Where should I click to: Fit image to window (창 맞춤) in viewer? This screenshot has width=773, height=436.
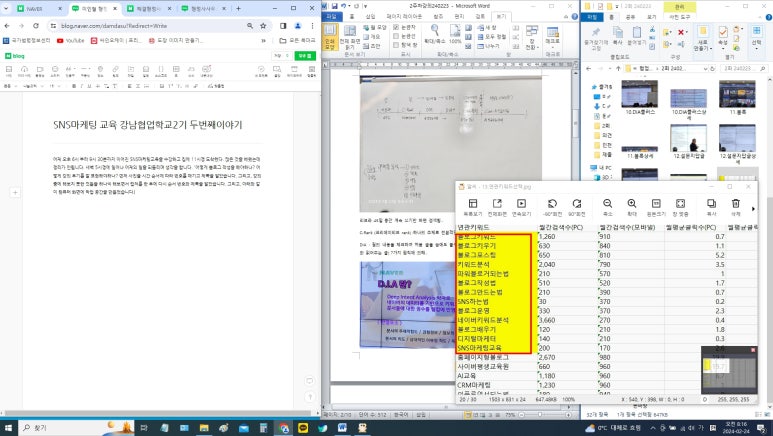[x=680, y=207]
